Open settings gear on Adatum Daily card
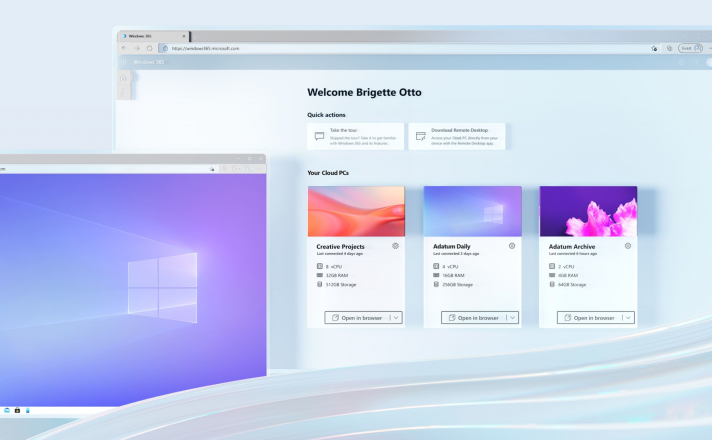Screen dimensions: 712x440 tap(512, 246)
